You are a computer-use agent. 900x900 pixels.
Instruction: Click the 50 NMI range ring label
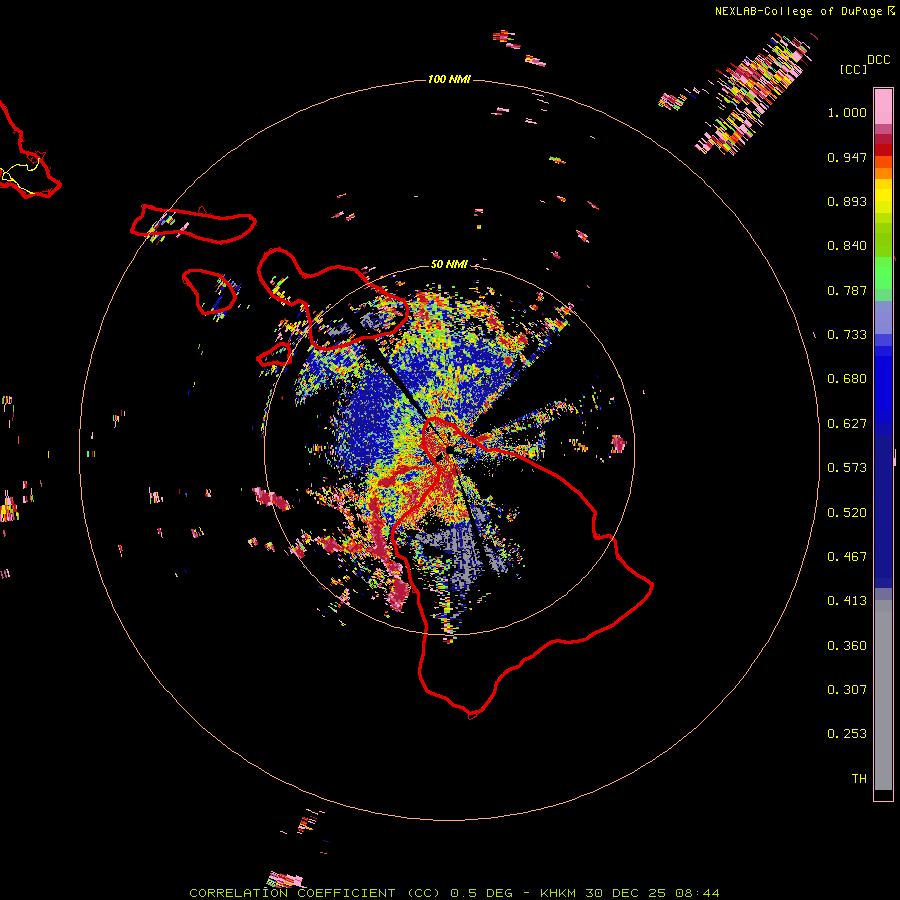click(x=449, y=264)
